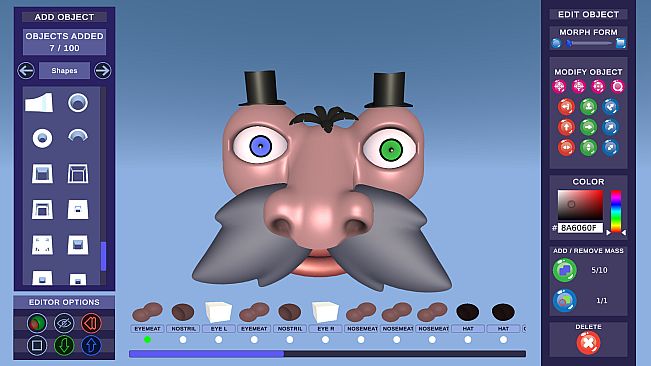Select the EYE R white cube thumbnail
The height and width of the screenshot is (366, 651).
point(326,312)
